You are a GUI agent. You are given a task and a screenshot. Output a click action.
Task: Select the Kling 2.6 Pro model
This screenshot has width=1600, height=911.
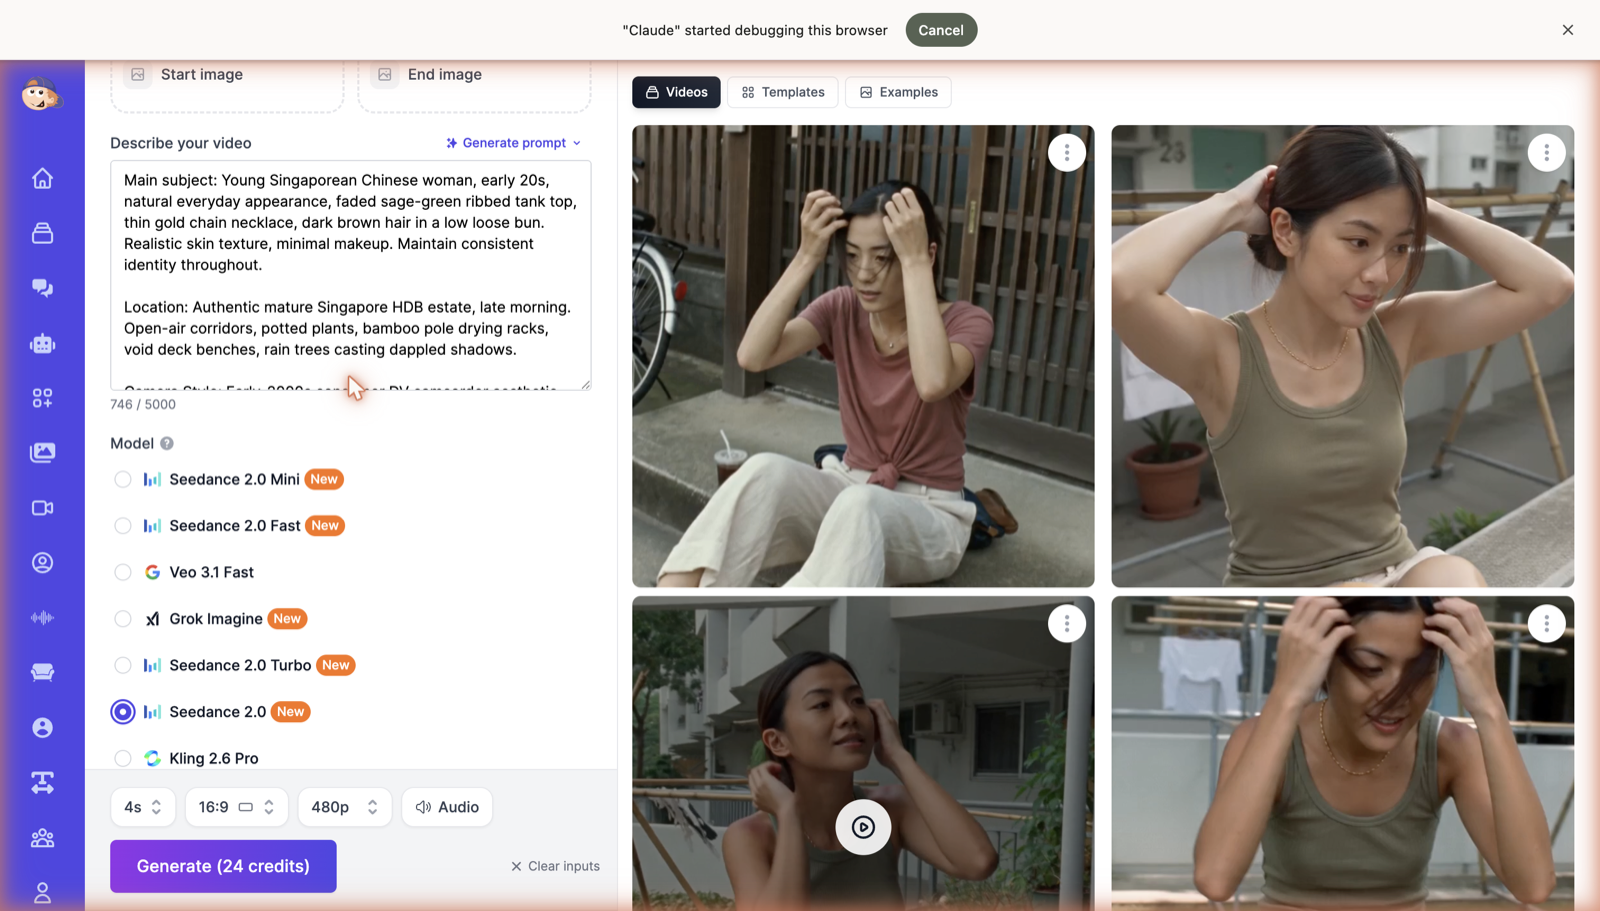[123, 758]
